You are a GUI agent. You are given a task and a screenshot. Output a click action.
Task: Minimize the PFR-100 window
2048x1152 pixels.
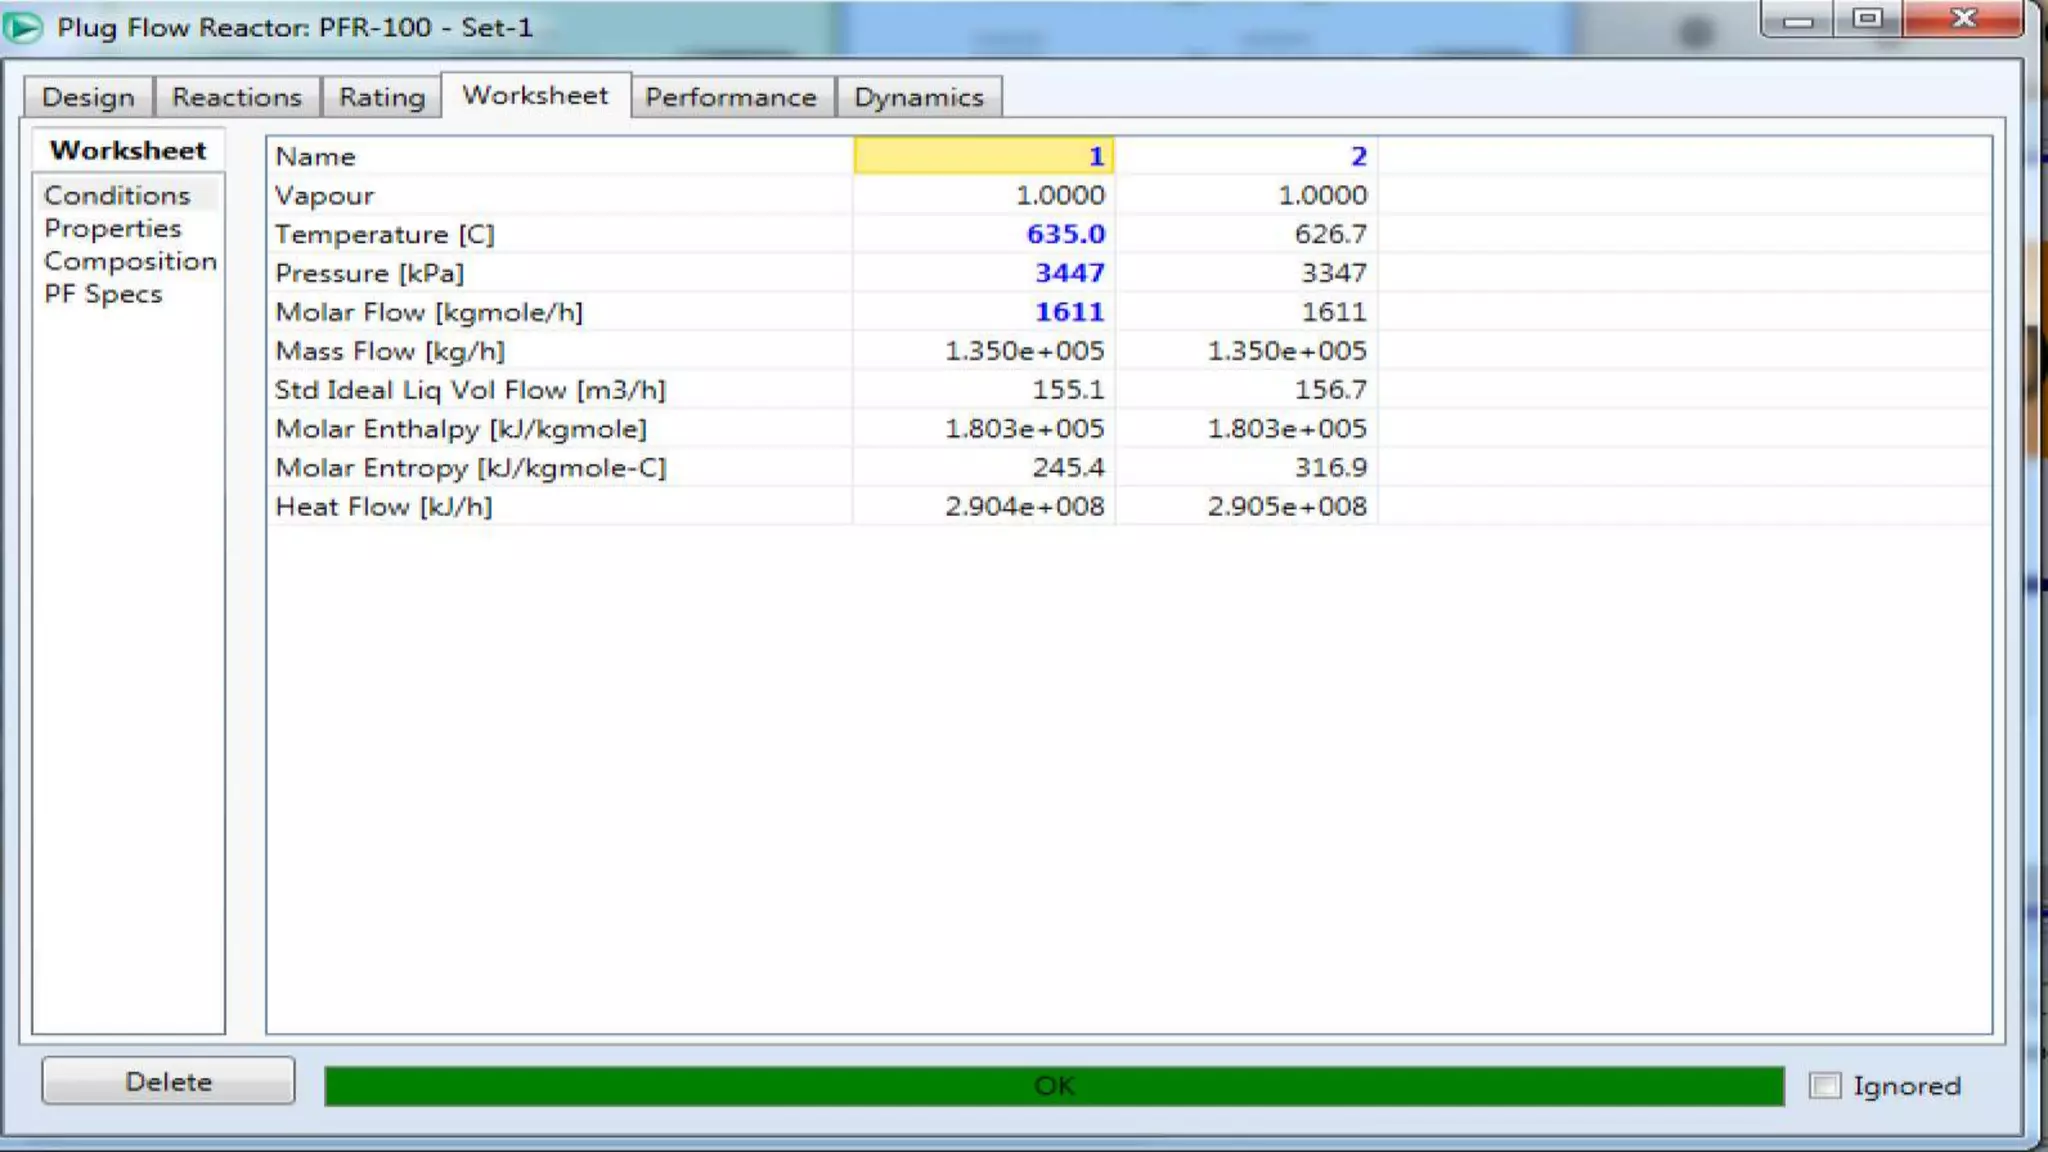click(1797, 20)
